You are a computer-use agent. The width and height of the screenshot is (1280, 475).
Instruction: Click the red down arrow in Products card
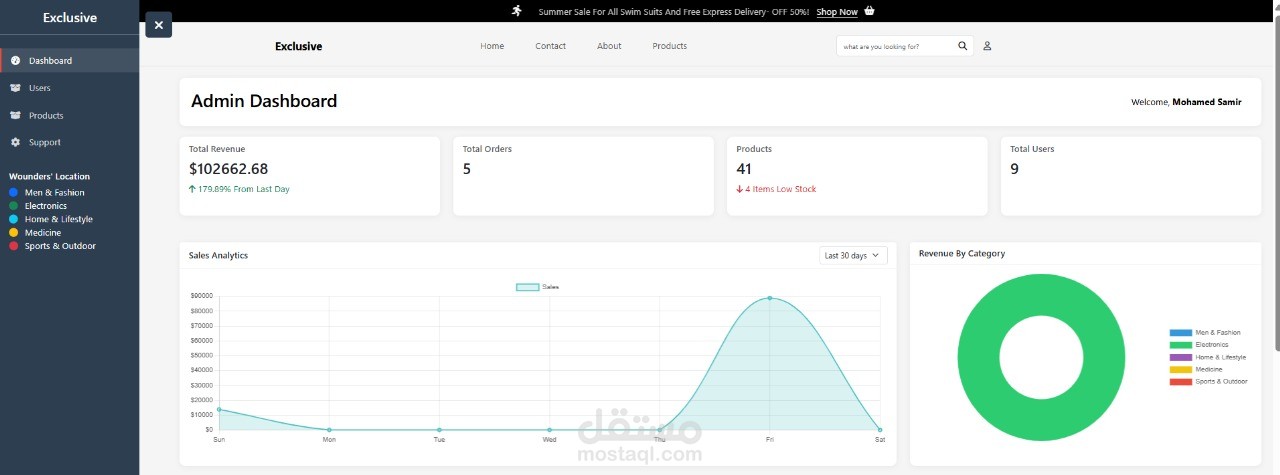739,189
